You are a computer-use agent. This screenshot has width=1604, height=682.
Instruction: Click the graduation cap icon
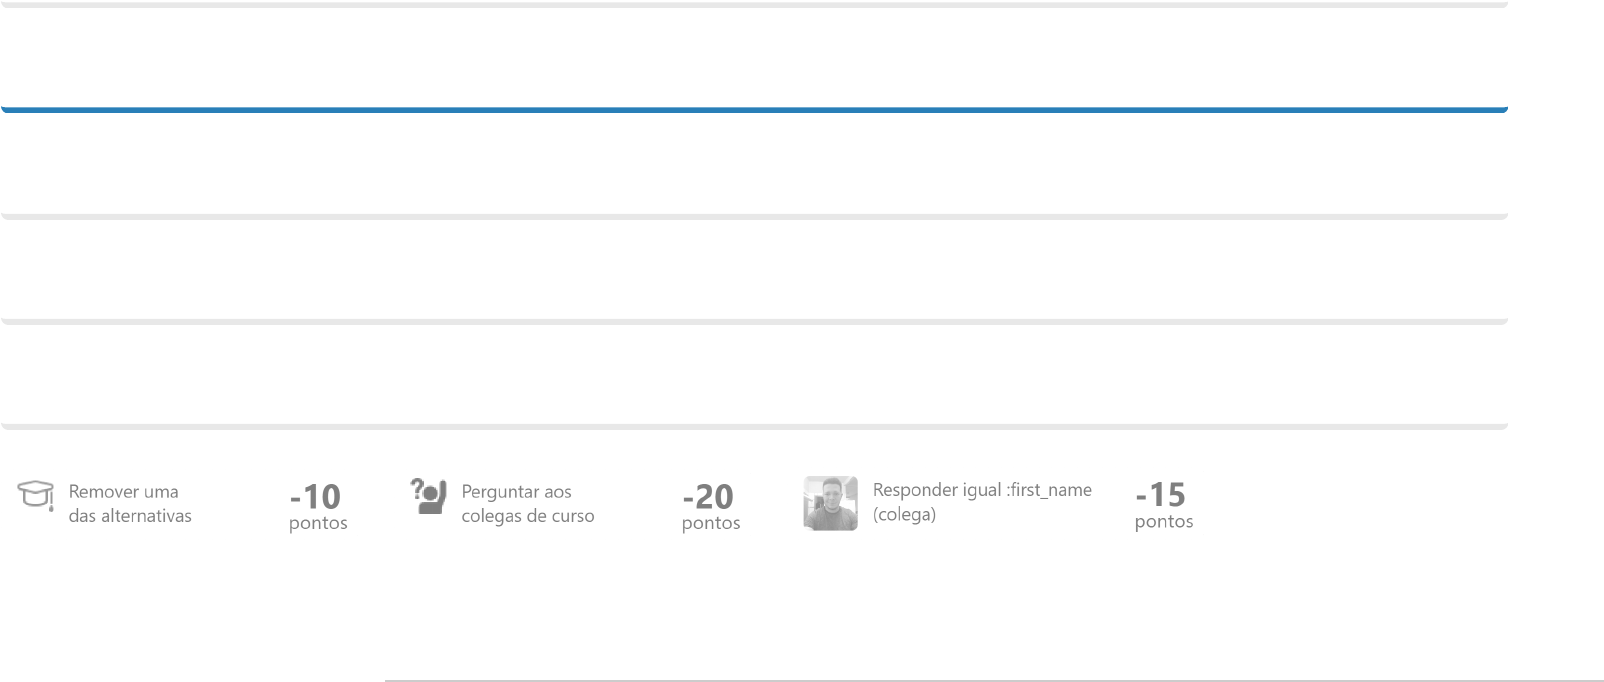36,495
